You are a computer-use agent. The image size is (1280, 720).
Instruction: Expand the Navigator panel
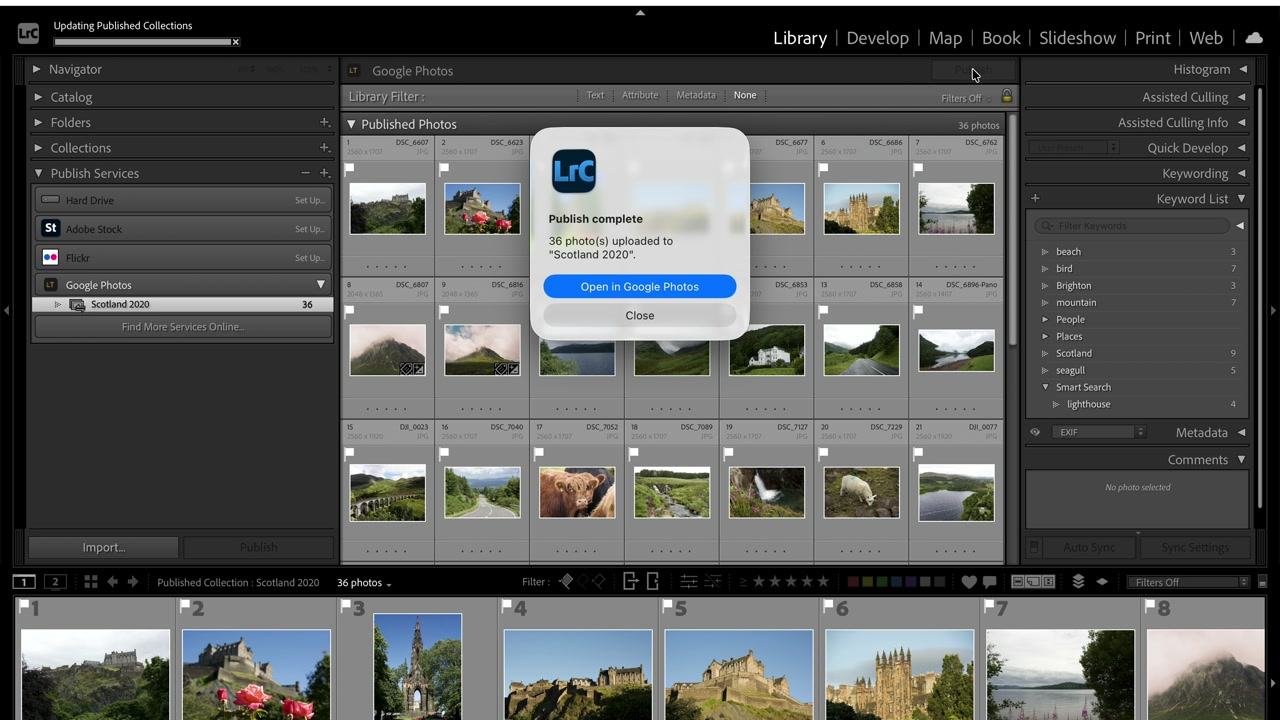click(x=37, y=69)
